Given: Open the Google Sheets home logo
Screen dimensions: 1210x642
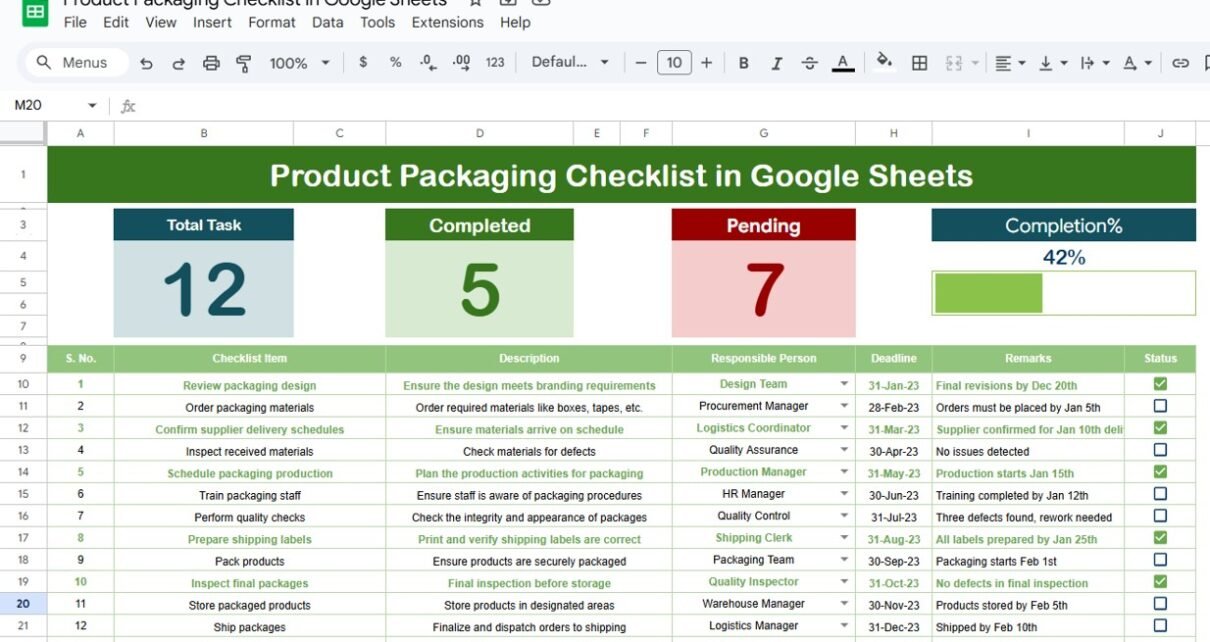Looking at the screenshot, I should click(35, 12).
